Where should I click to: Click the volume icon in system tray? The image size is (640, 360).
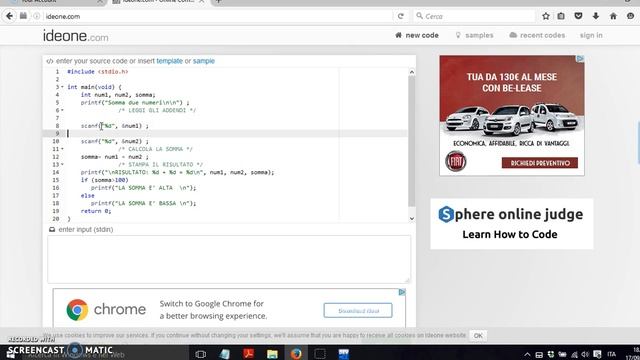click(x=585, y=354)
